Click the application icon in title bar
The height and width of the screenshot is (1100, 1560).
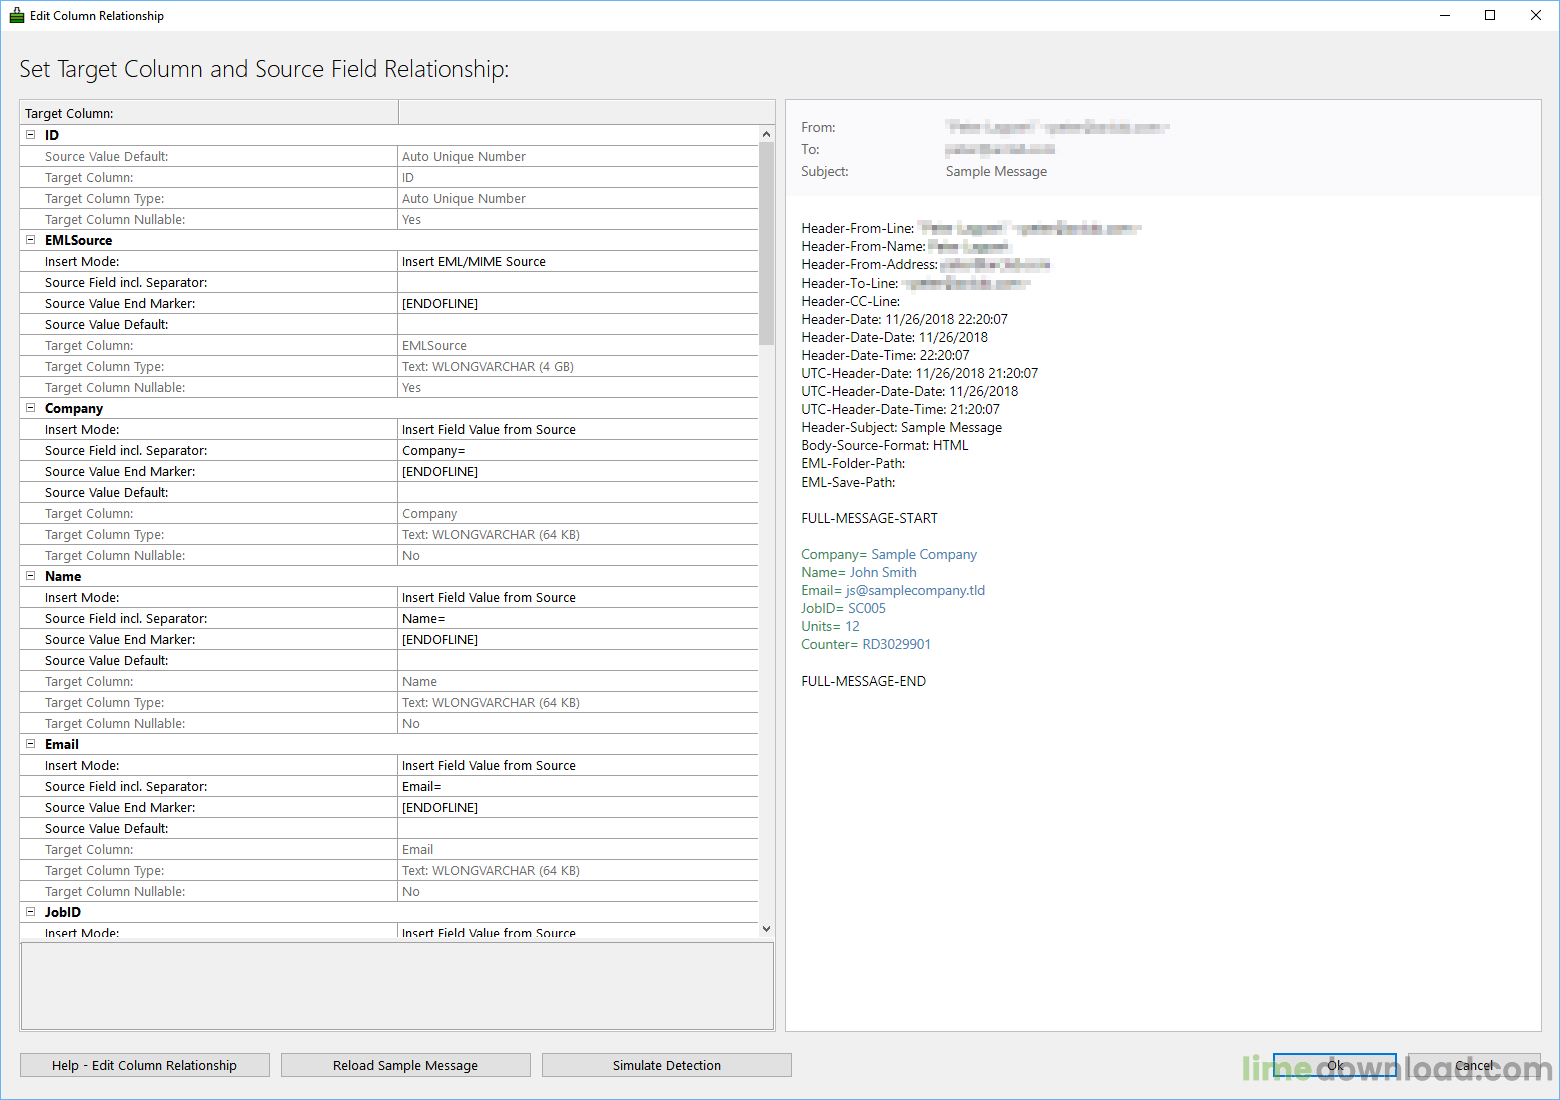(16, 15)
